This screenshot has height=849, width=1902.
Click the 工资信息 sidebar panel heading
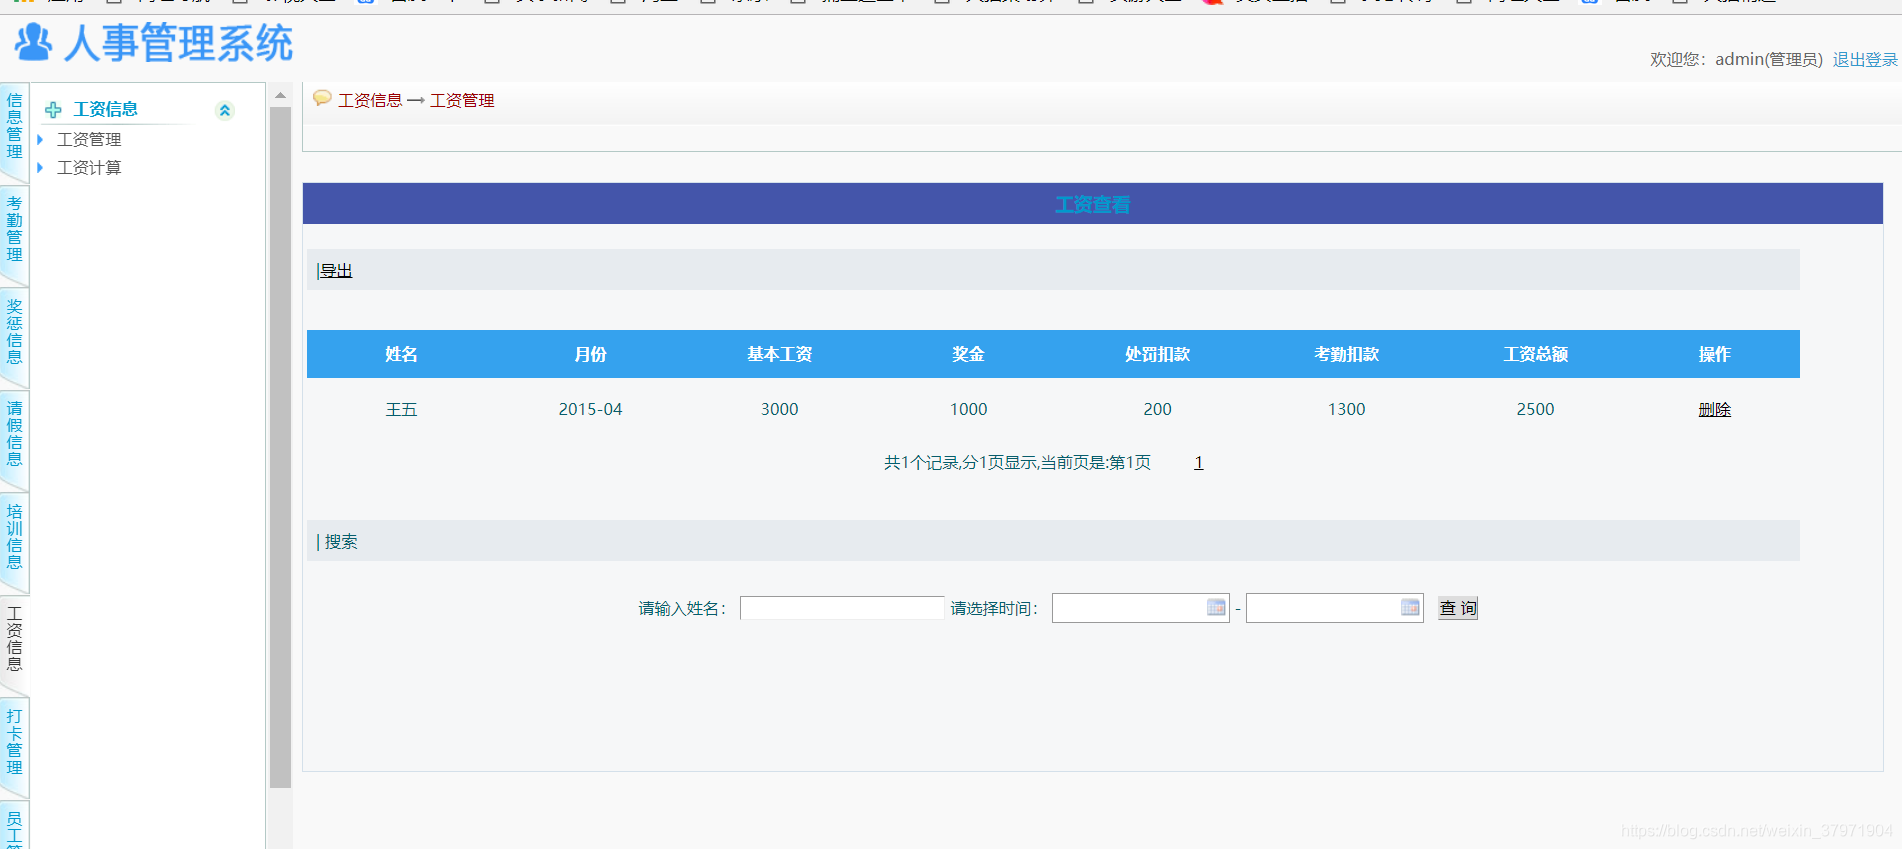(105, 109)
